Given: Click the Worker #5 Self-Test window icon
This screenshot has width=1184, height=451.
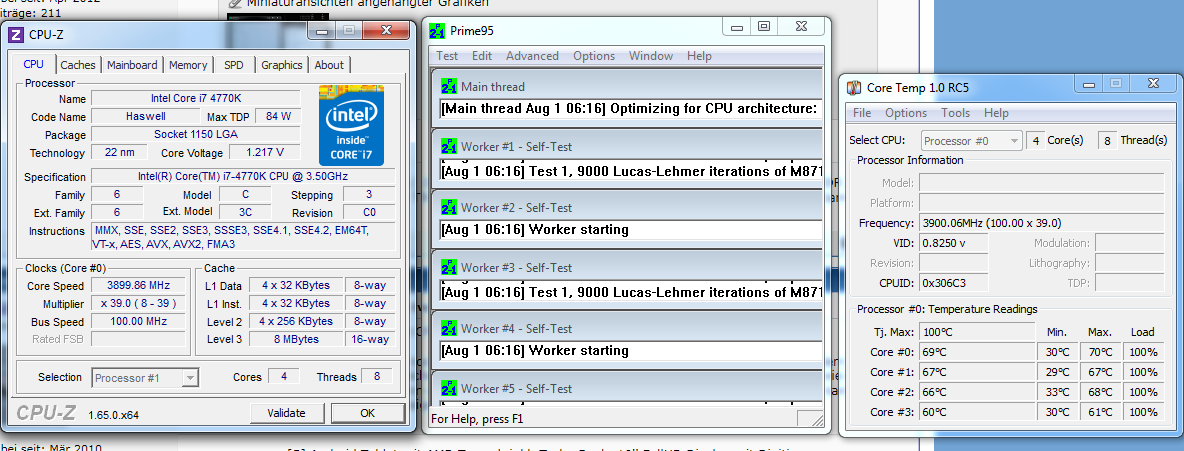Looking at the screenshot, I should 449,388.
